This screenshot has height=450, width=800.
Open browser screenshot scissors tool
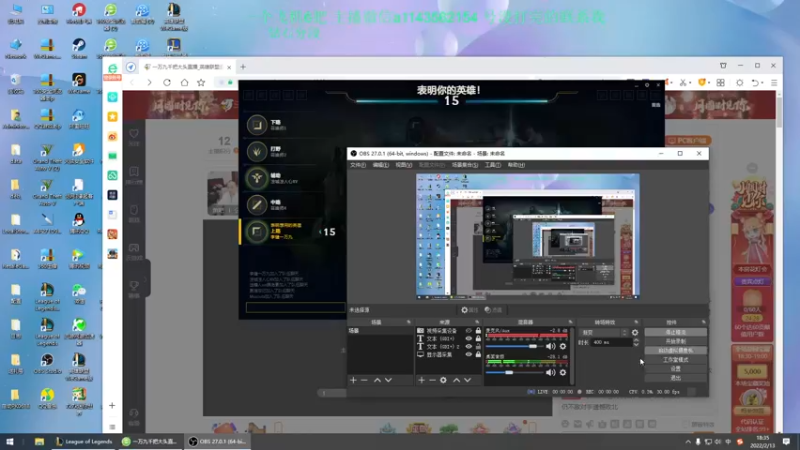point(683,83)
